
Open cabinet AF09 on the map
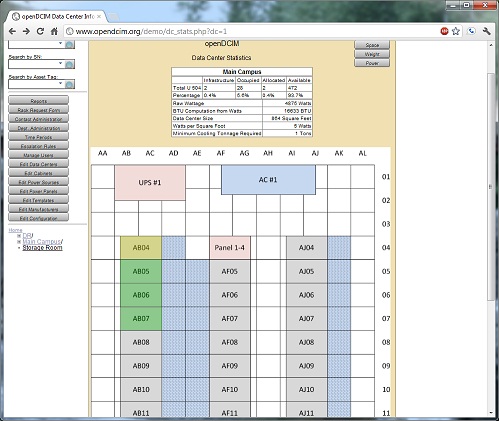[230, 366]
